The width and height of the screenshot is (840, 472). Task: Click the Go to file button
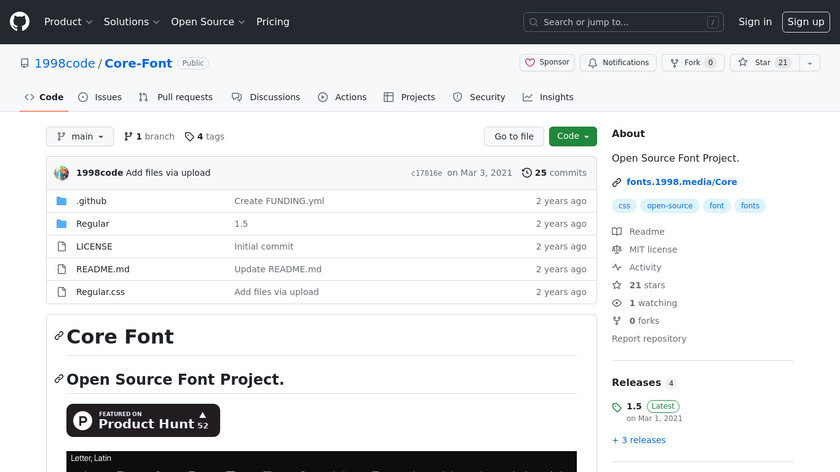point(514,137)
